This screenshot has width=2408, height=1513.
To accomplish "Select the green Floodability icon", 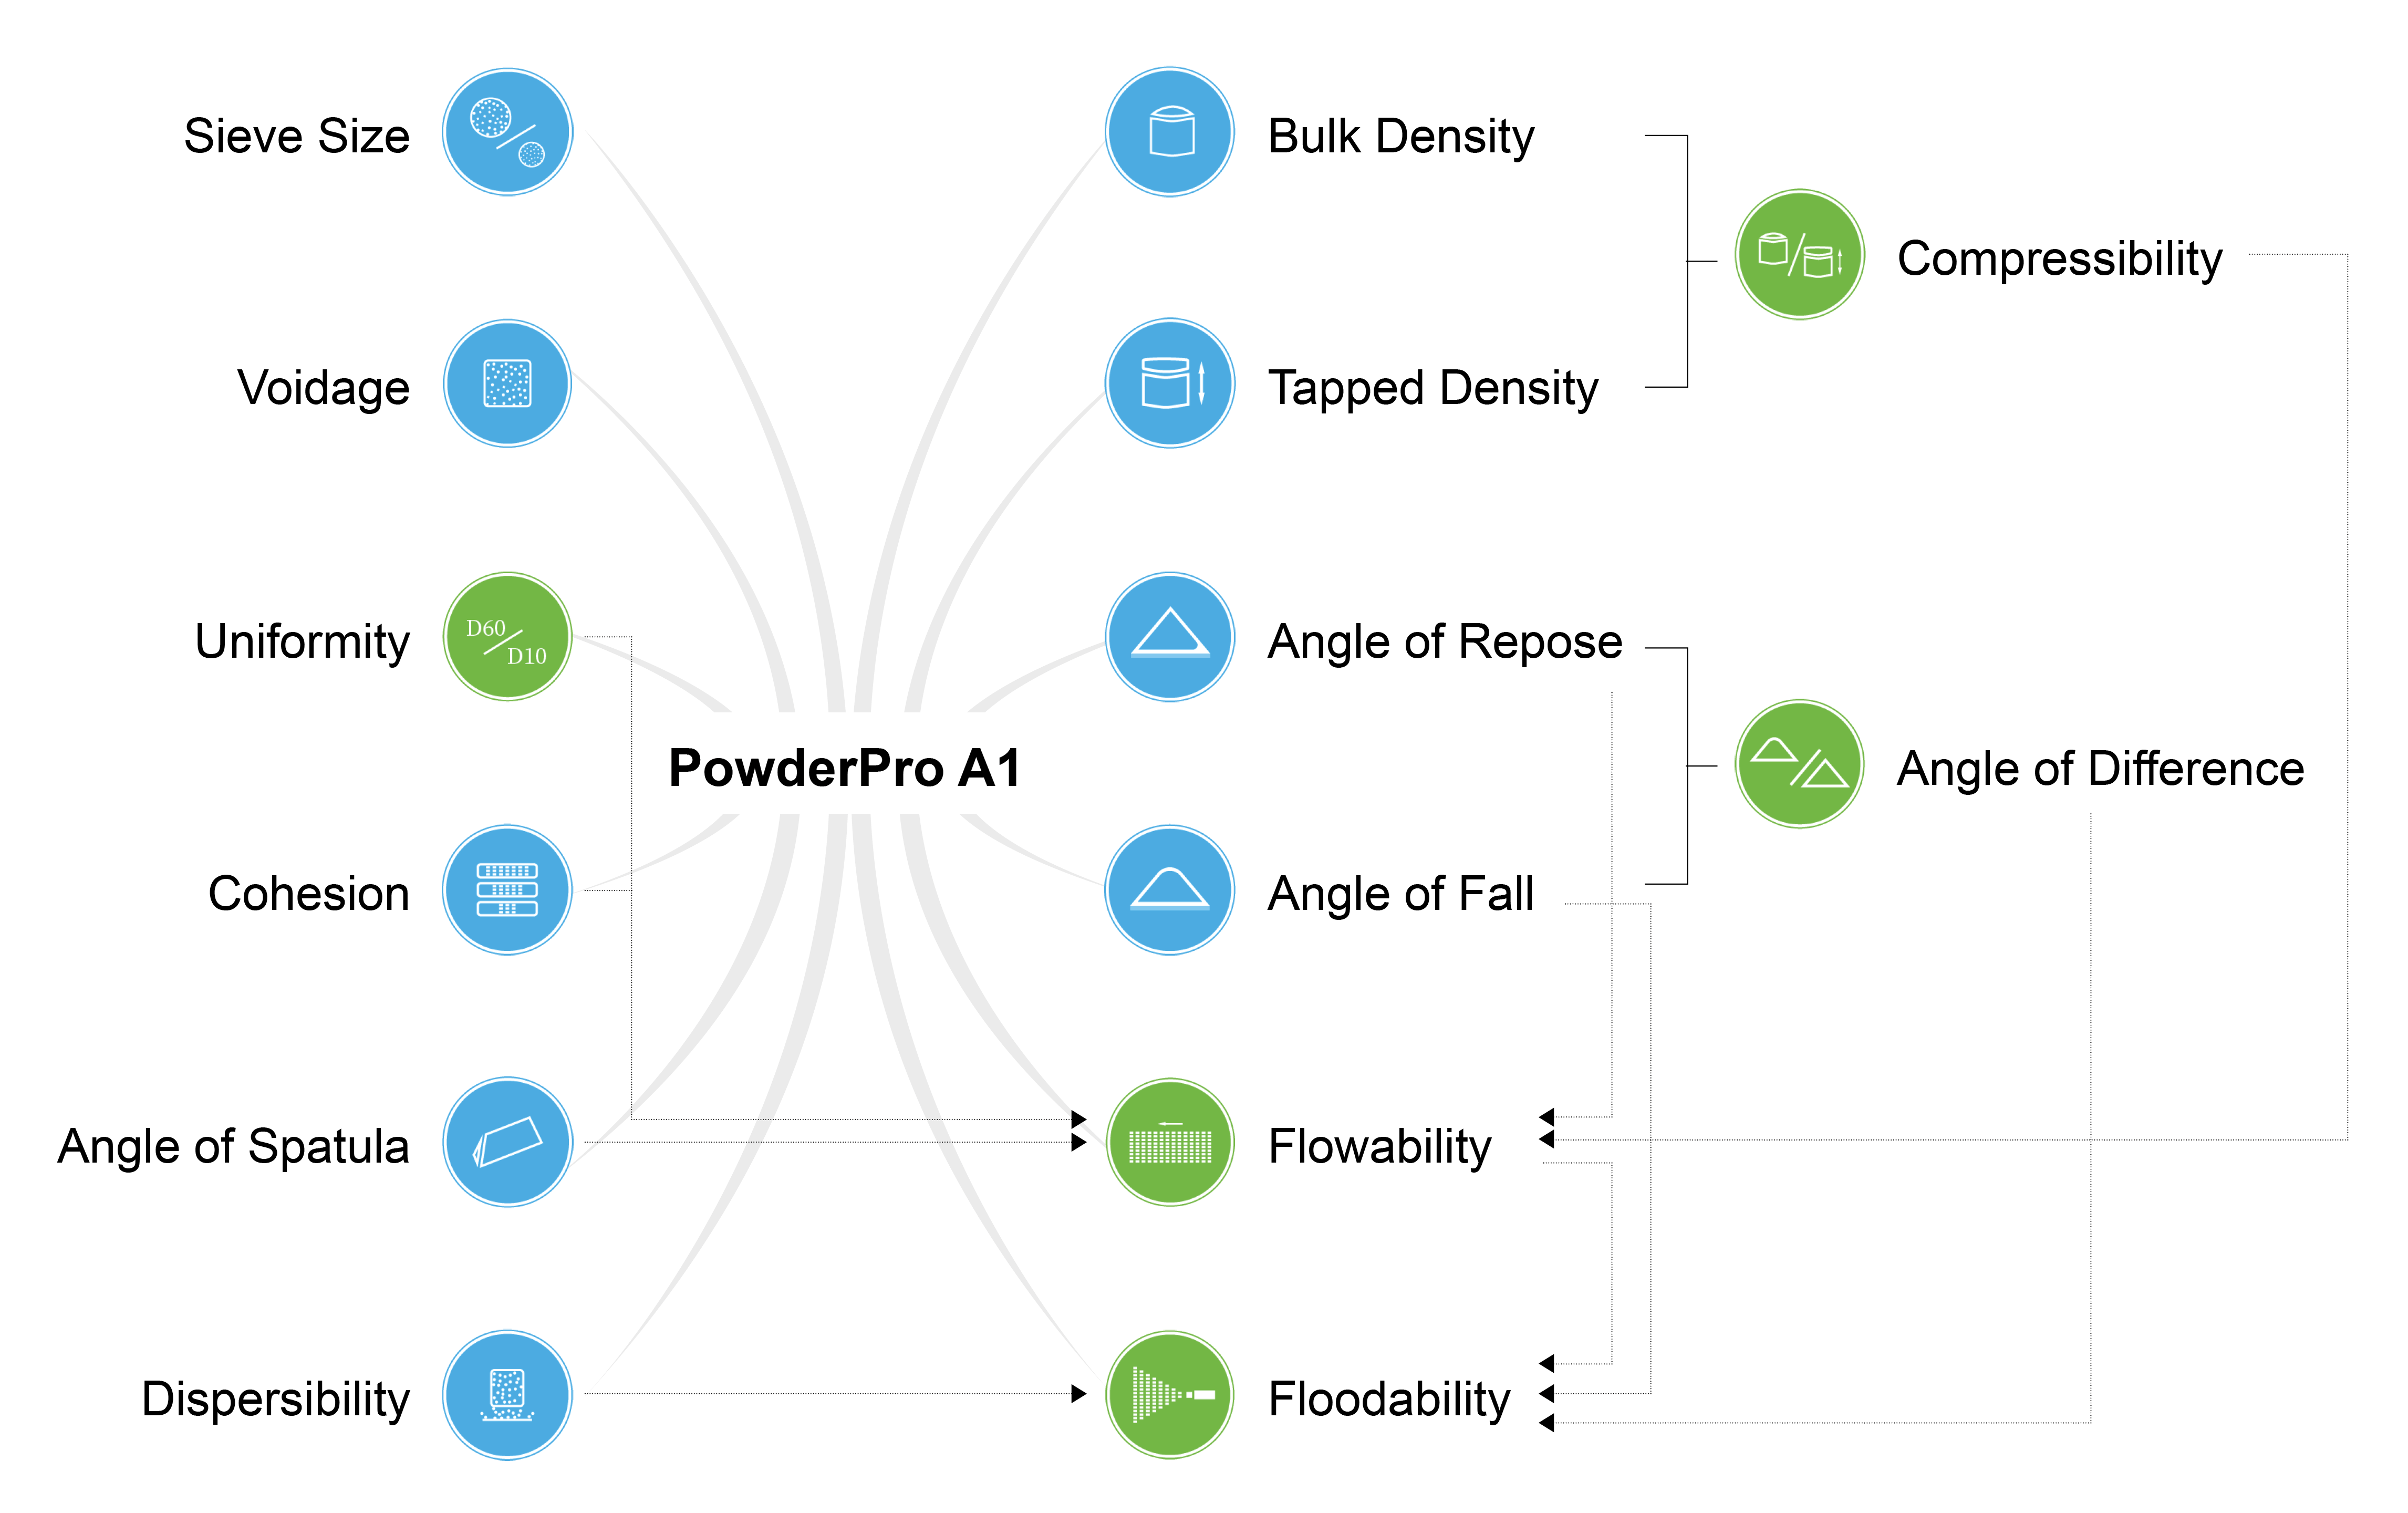I will click(1170, 1395).
